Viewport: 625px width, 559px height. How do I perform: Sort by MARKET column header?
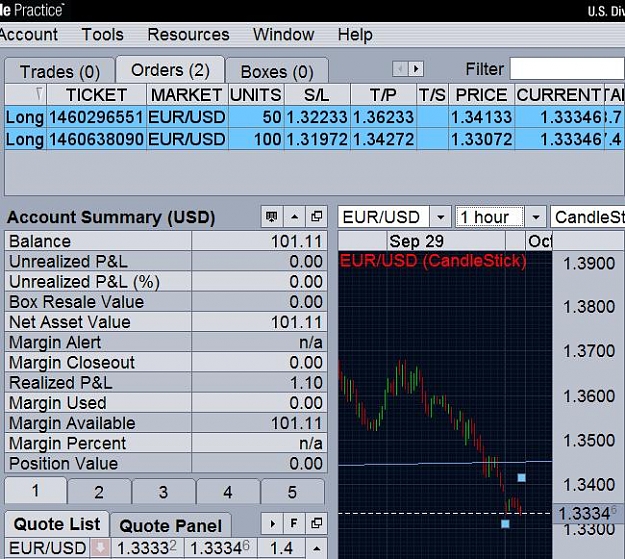(x=187, y=95)
